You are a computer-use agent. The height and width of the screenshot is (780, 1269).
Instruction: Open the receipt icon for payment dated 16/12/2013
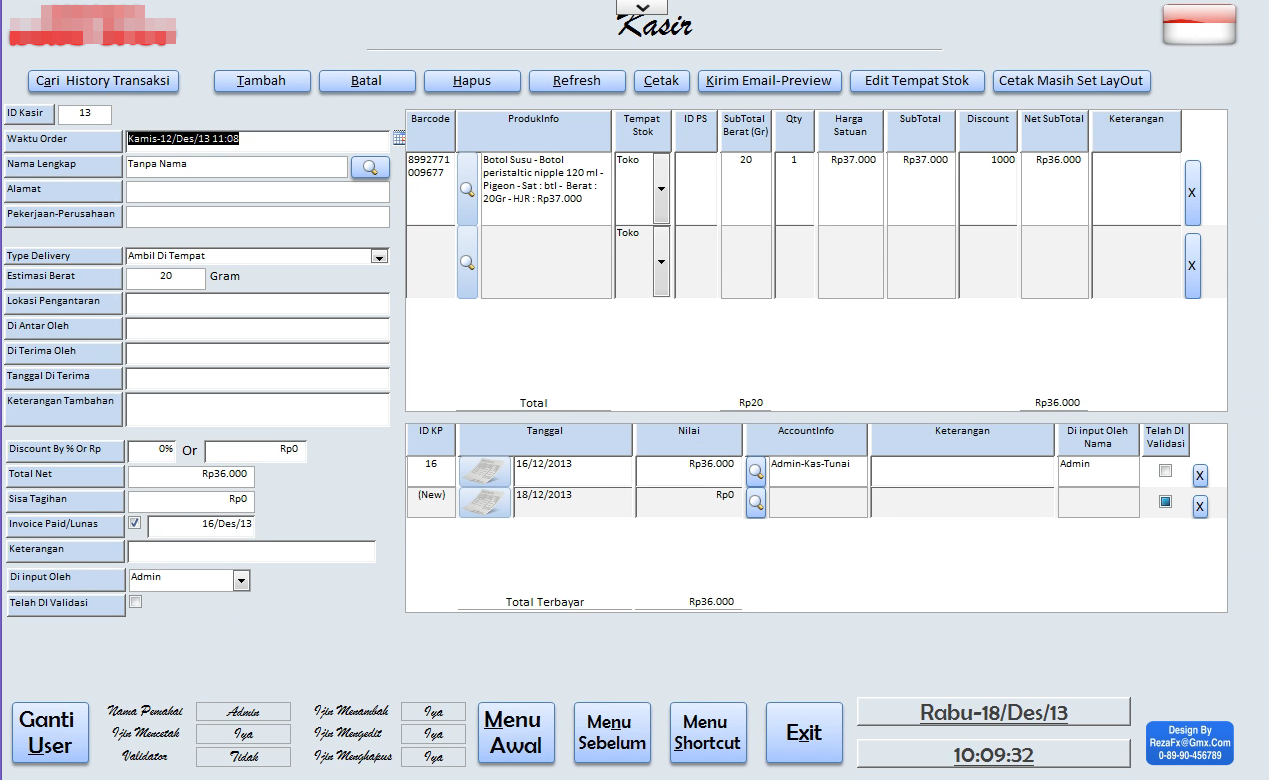click(x=485, y=471)
